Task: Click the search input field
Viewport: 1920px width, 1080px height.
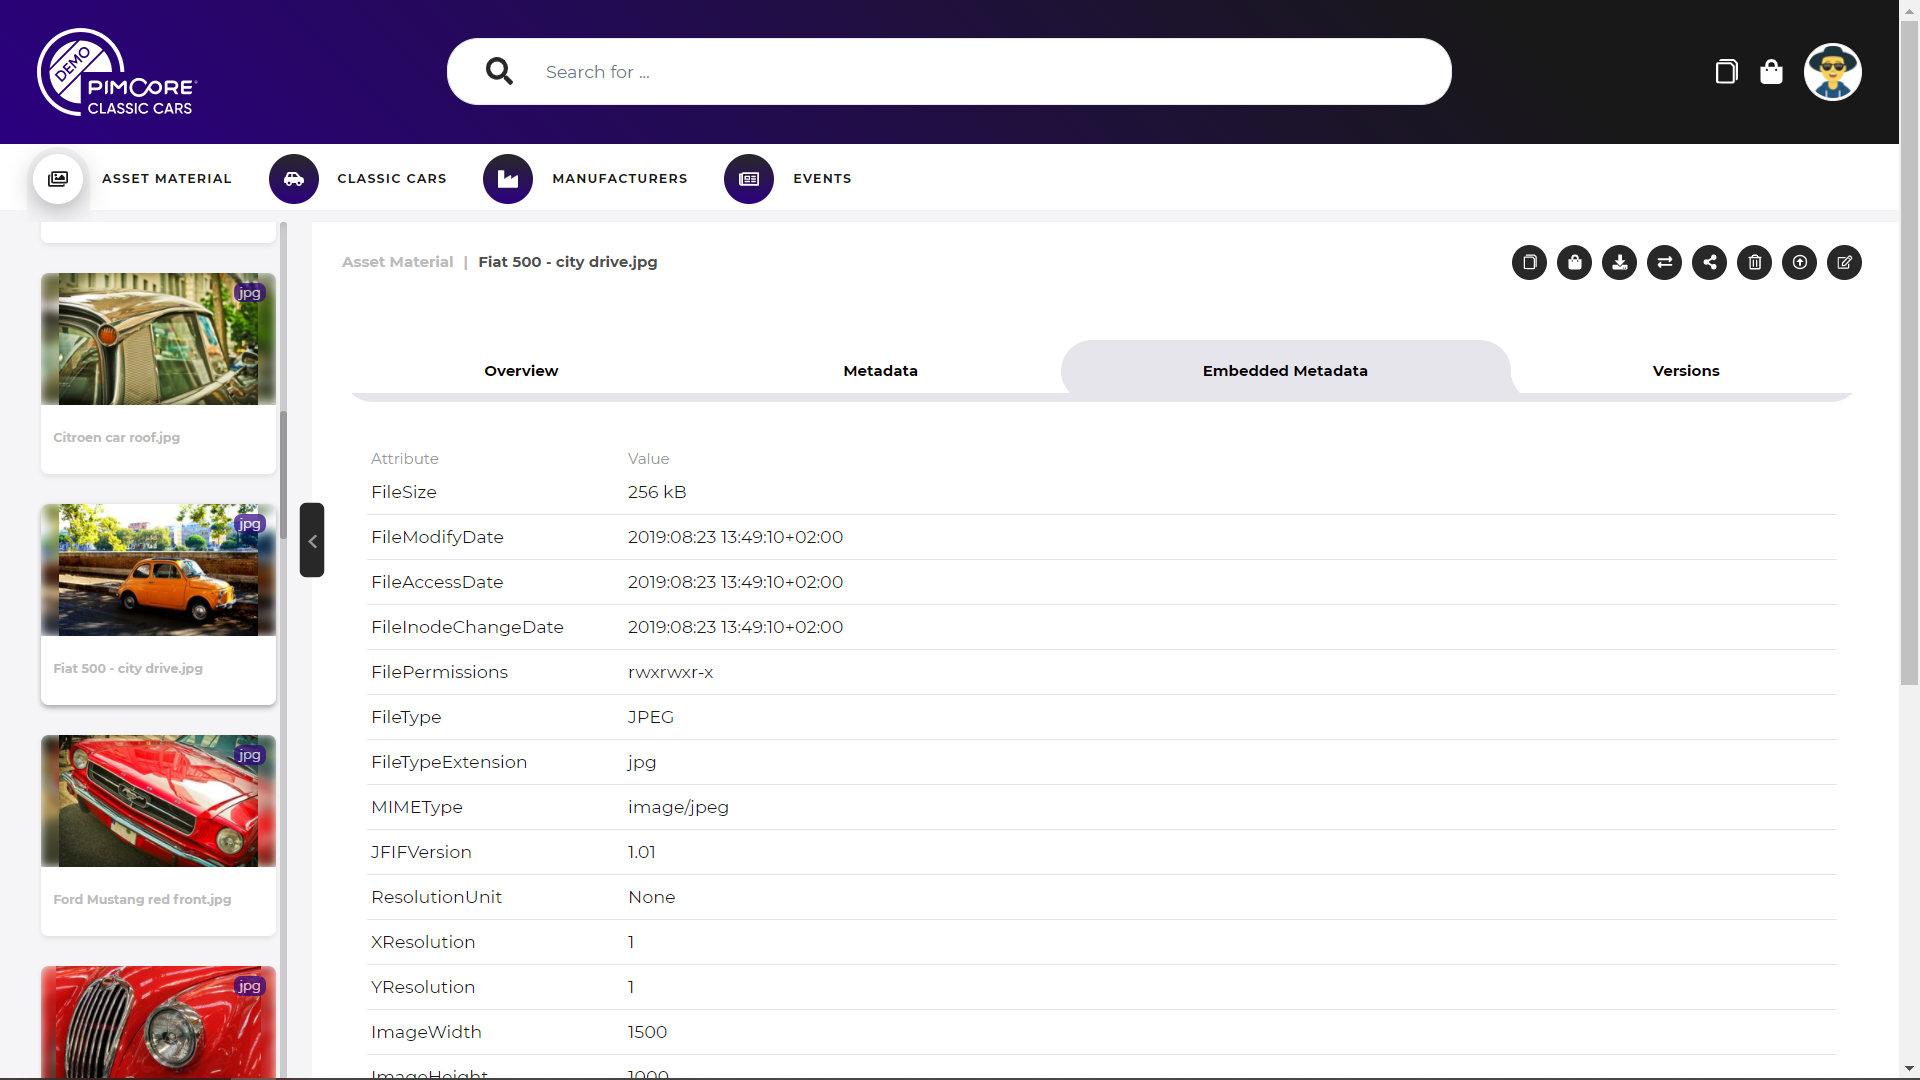Action: pyautogui.click(x=948, y=71)
